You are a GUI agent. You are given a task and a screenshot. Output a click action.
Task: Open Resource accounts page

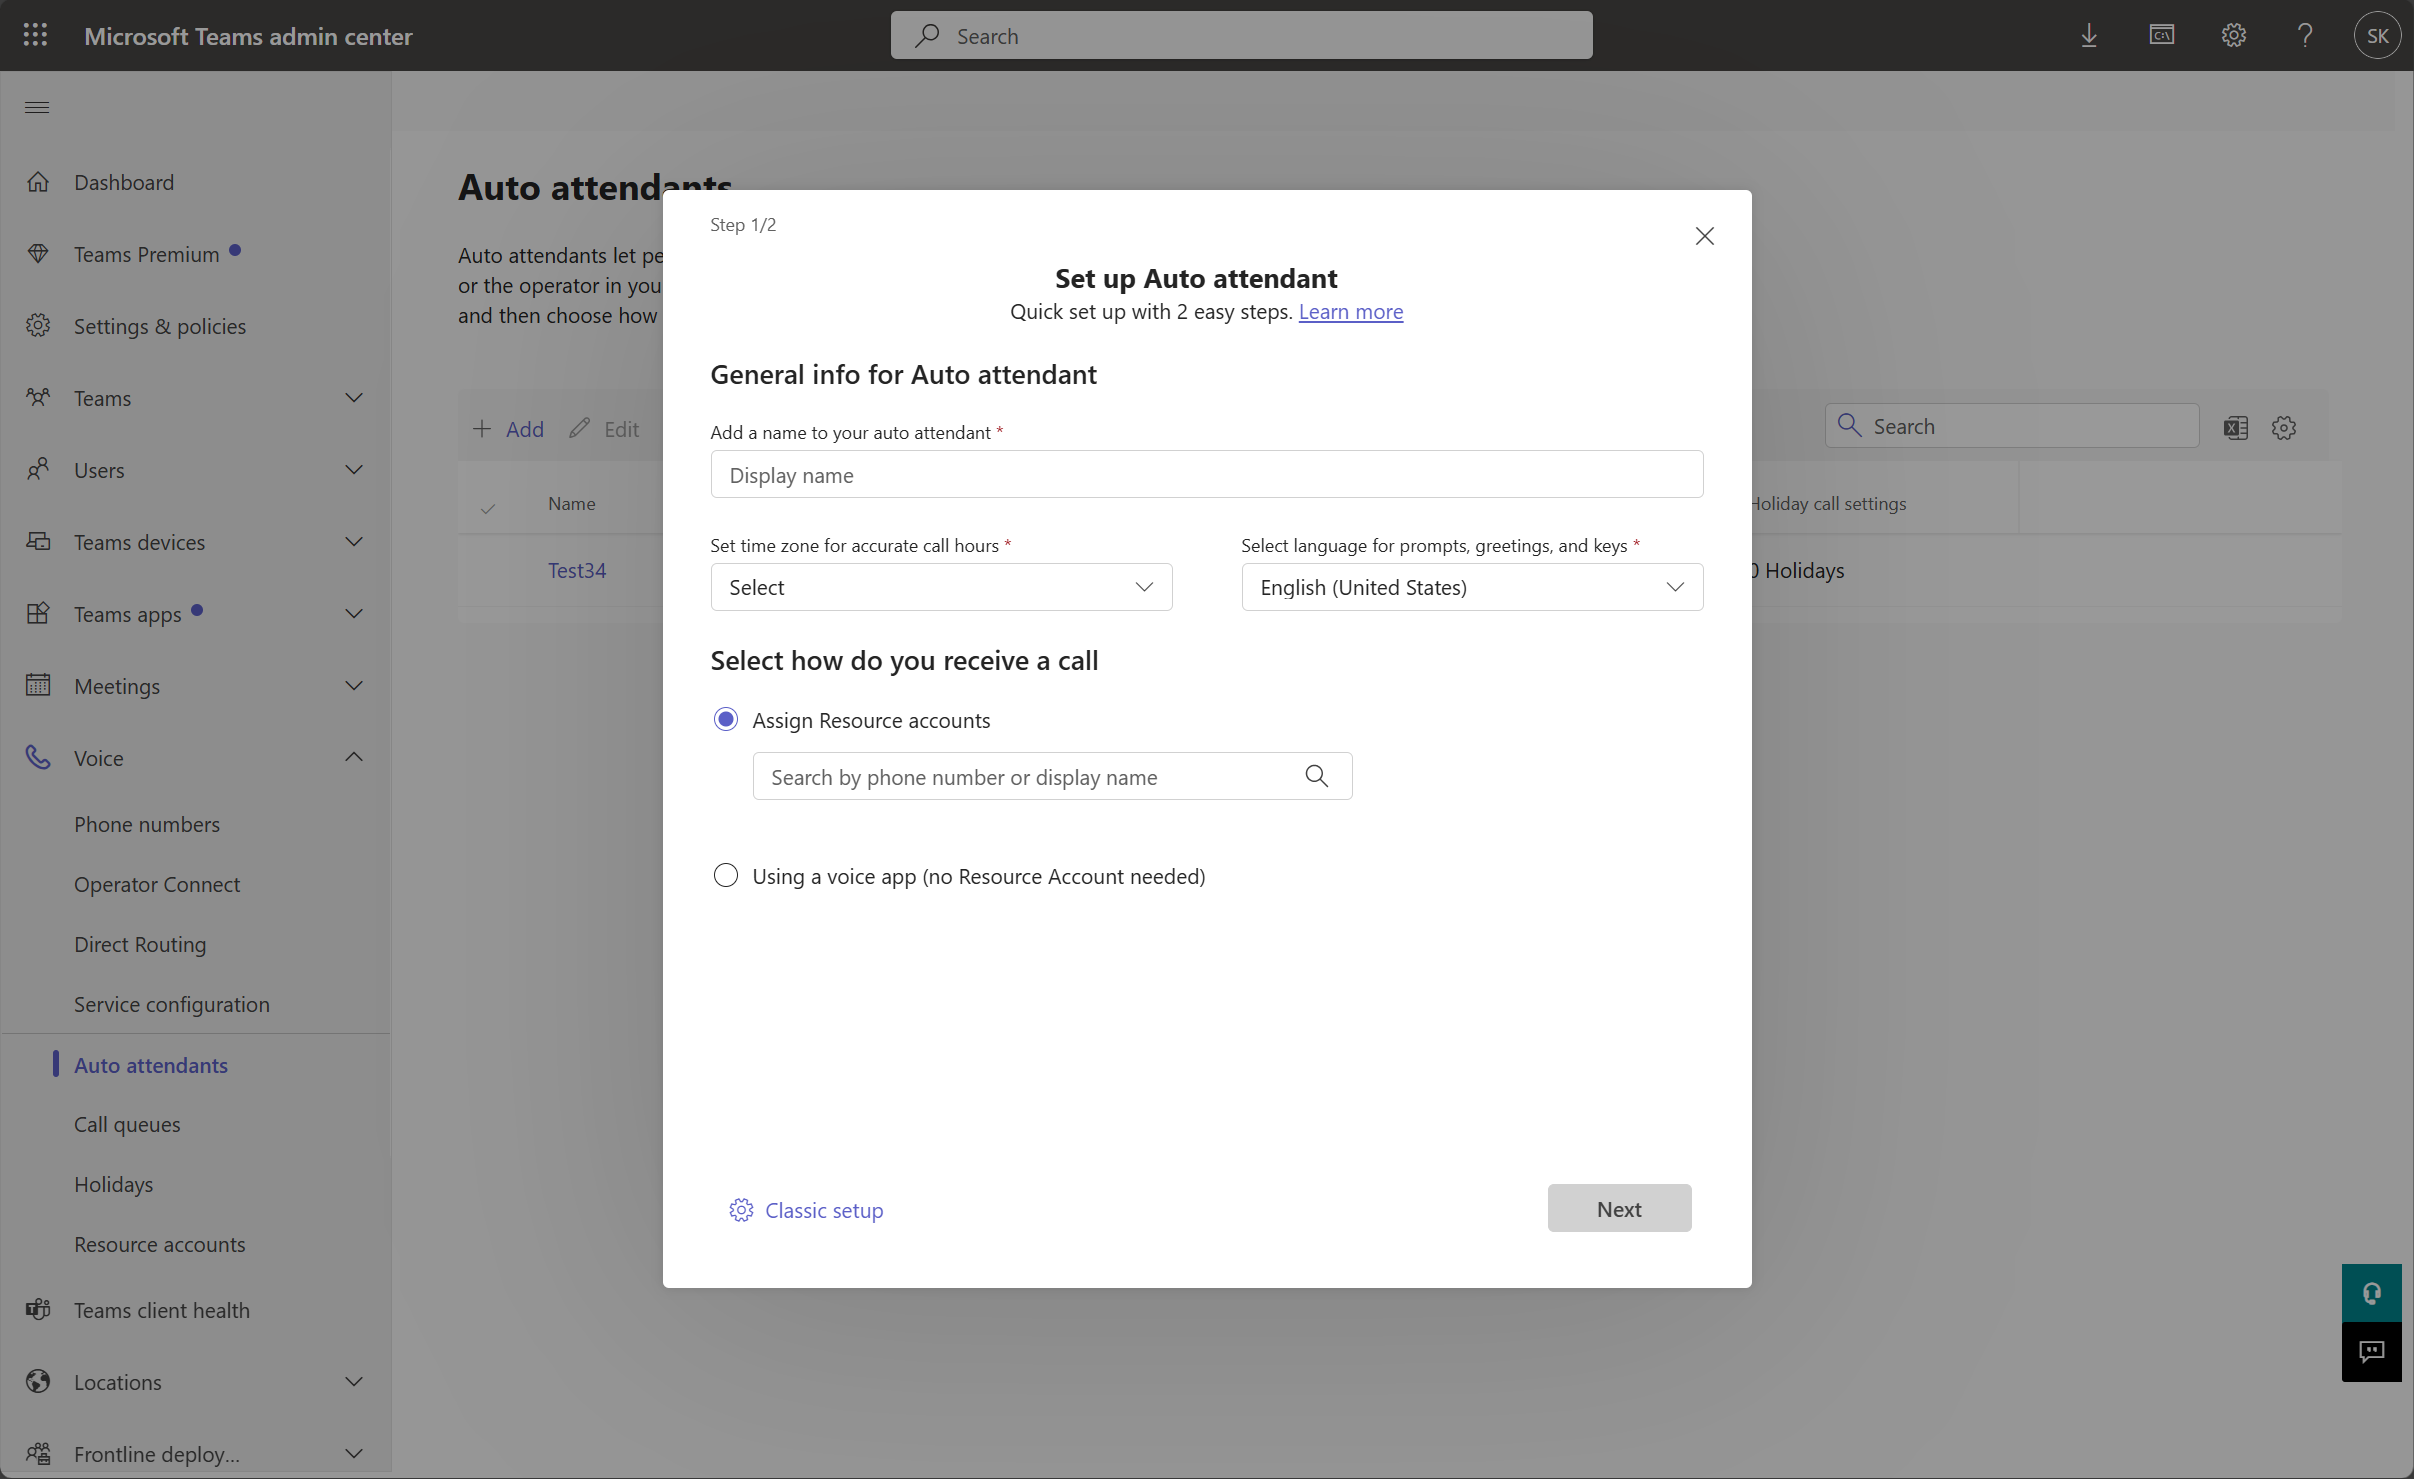click(160, 1244)
